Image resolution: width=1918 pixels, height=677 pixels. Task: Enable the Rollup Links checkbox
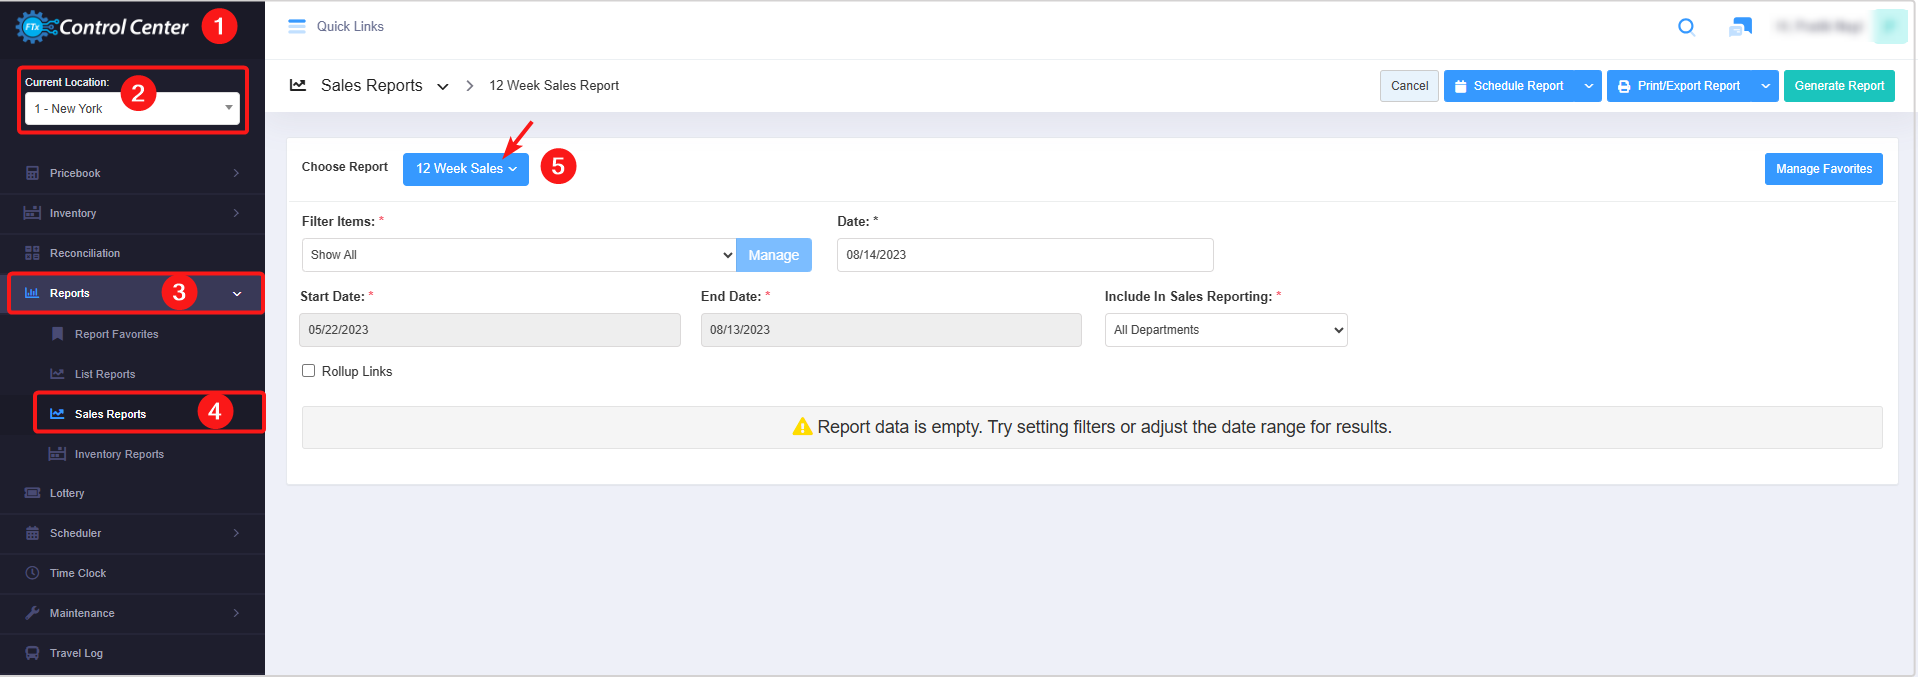coord(308,371)
